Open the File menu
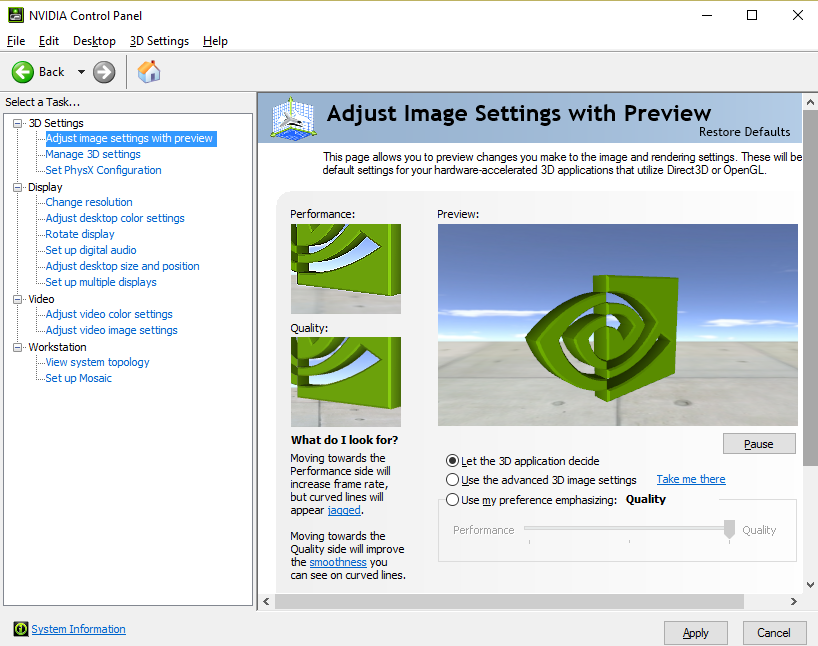Viewport: 818px width, 646px height. pyautogui.click(x=16, y=41)
